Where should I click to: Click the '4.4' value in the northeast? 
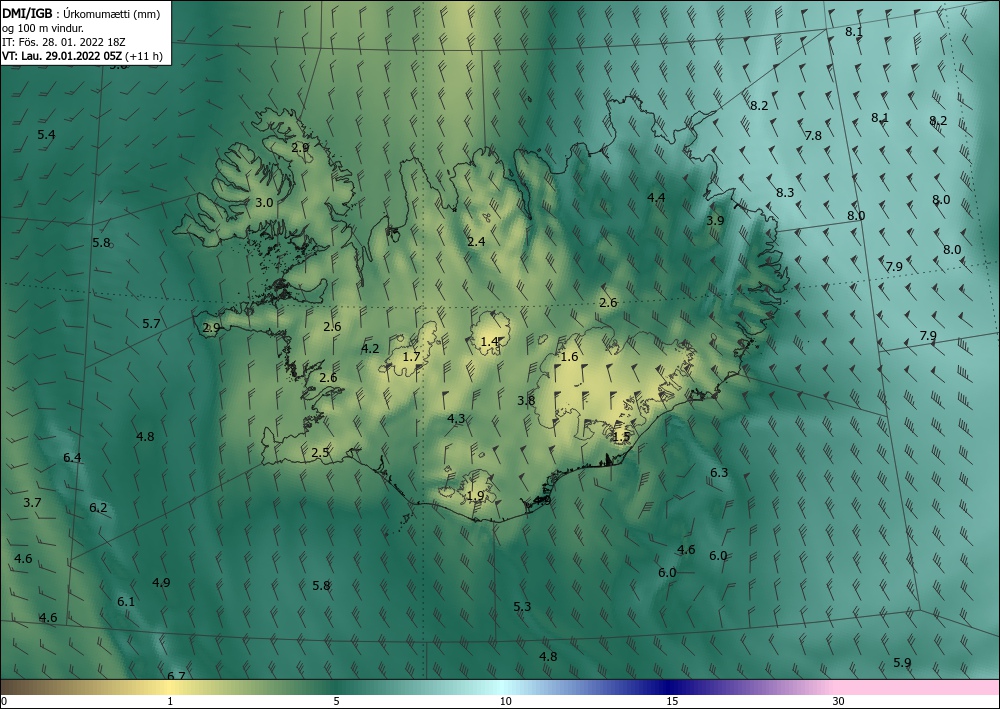click(x=656, y=197)
